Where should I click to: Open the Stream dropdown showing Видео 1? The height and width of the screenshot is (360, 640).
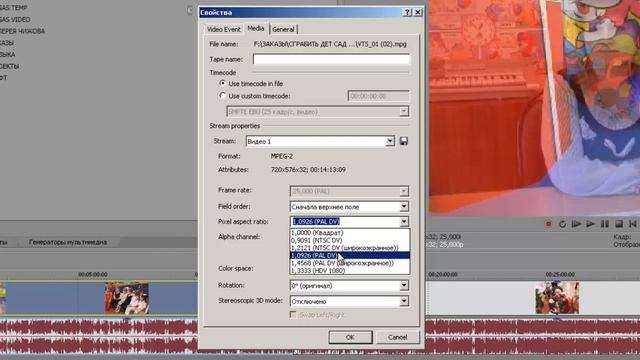coord(320,141)
